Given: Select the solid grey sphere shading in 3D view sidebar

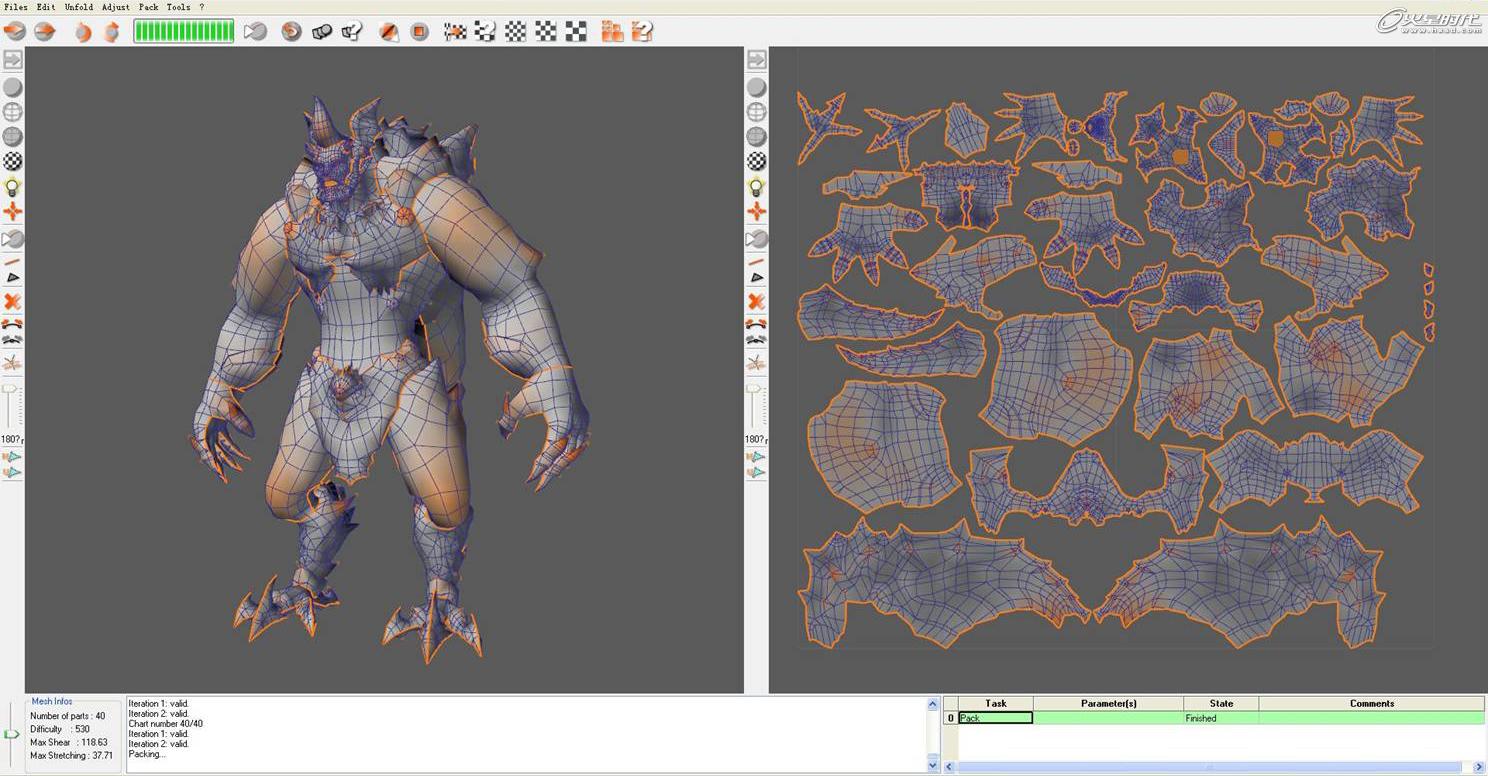Looking at the screenshot, I should pyautogui.click(x=13, y=87).
